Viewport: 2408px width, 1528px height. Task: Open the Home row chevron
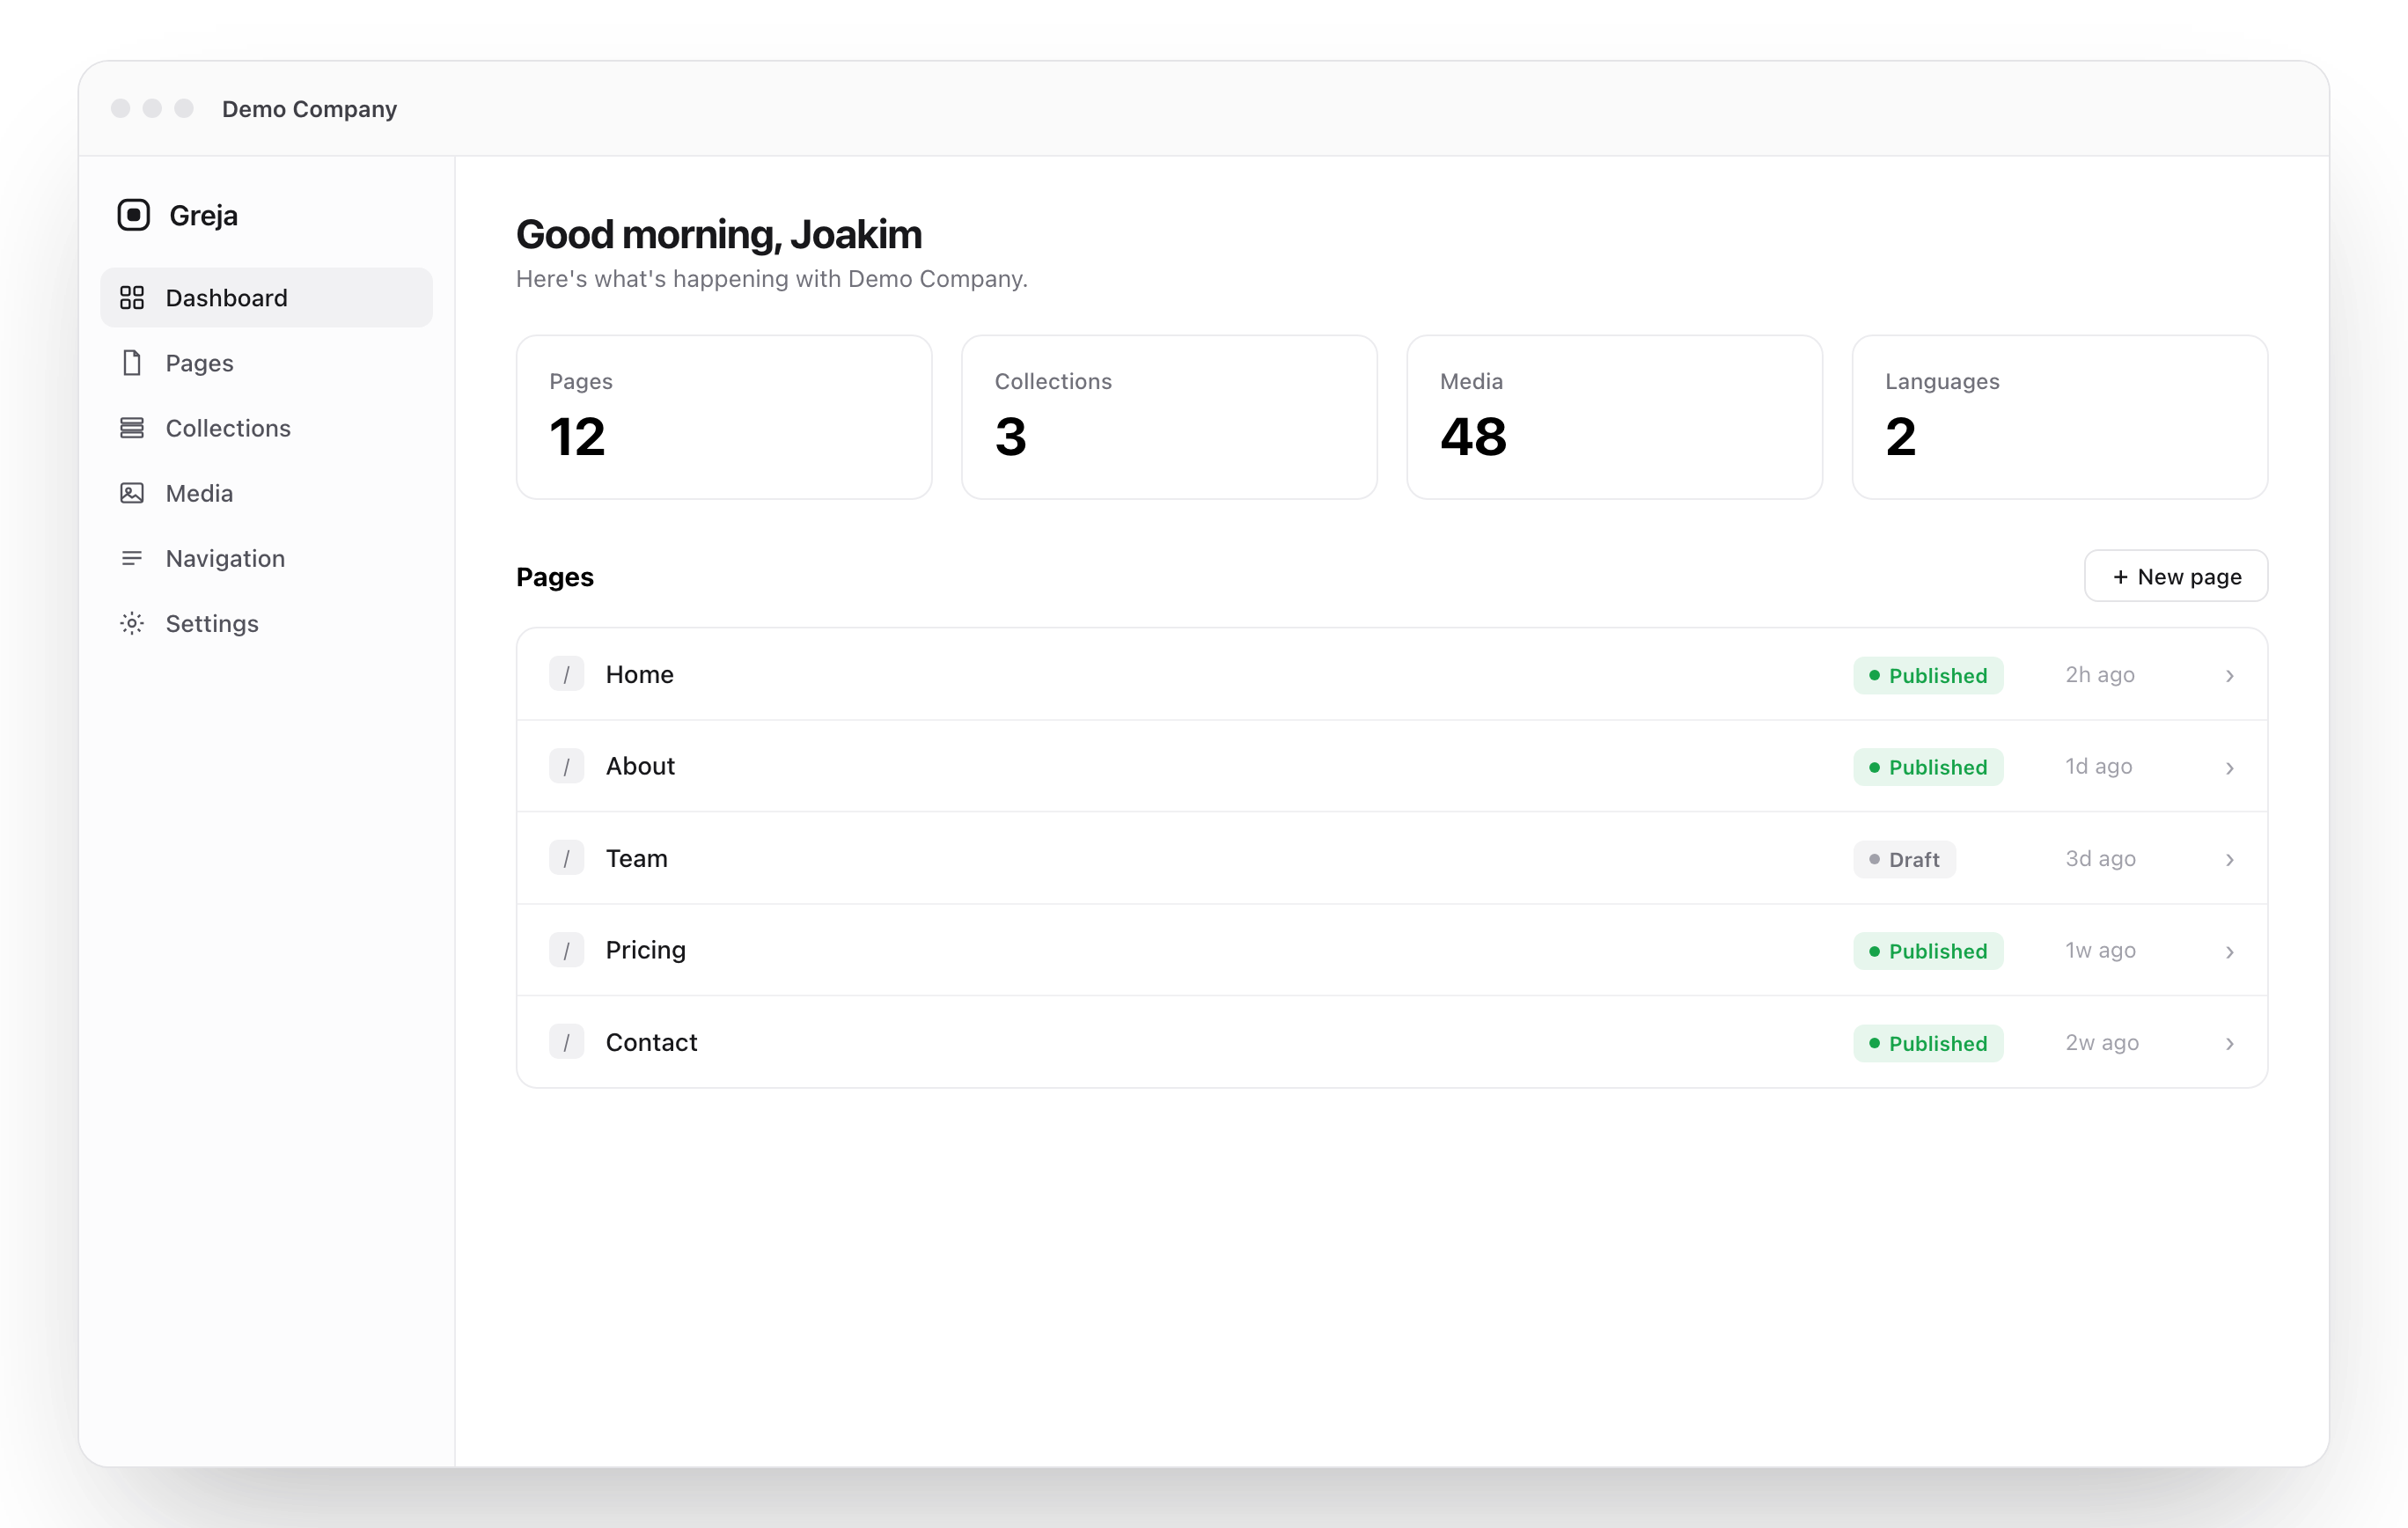coord(2230,676)
